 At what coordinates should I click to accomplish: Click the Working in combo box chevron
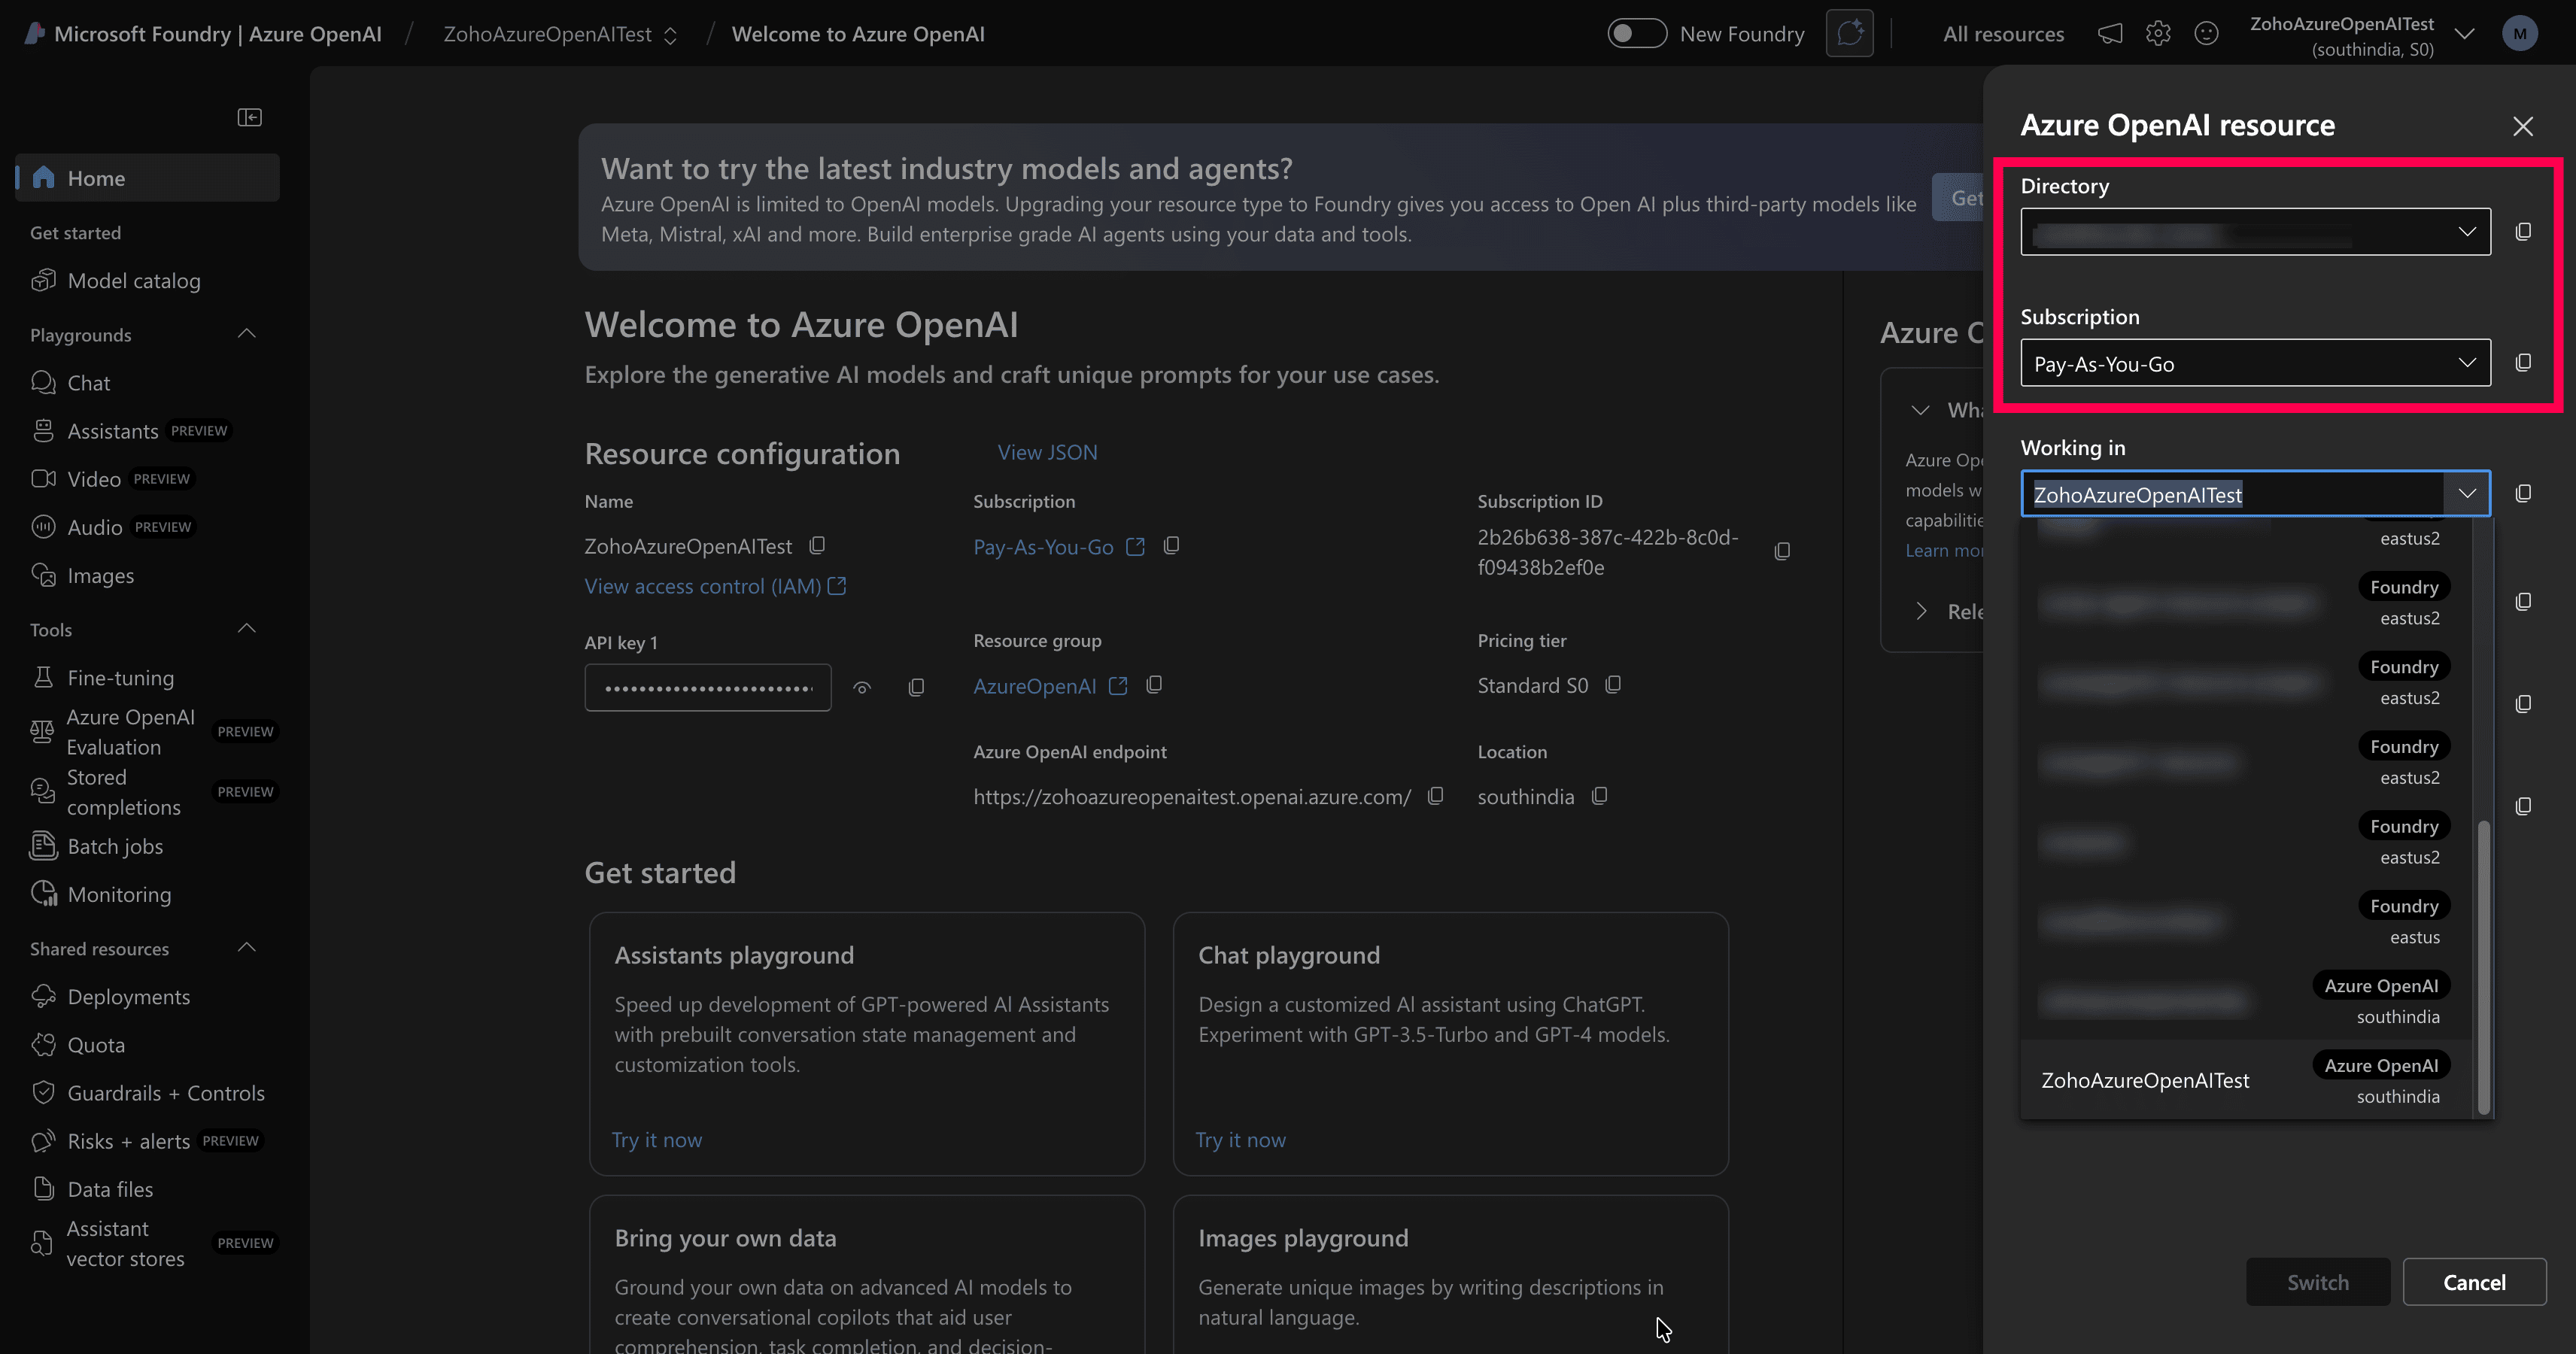click(2467, 494)
